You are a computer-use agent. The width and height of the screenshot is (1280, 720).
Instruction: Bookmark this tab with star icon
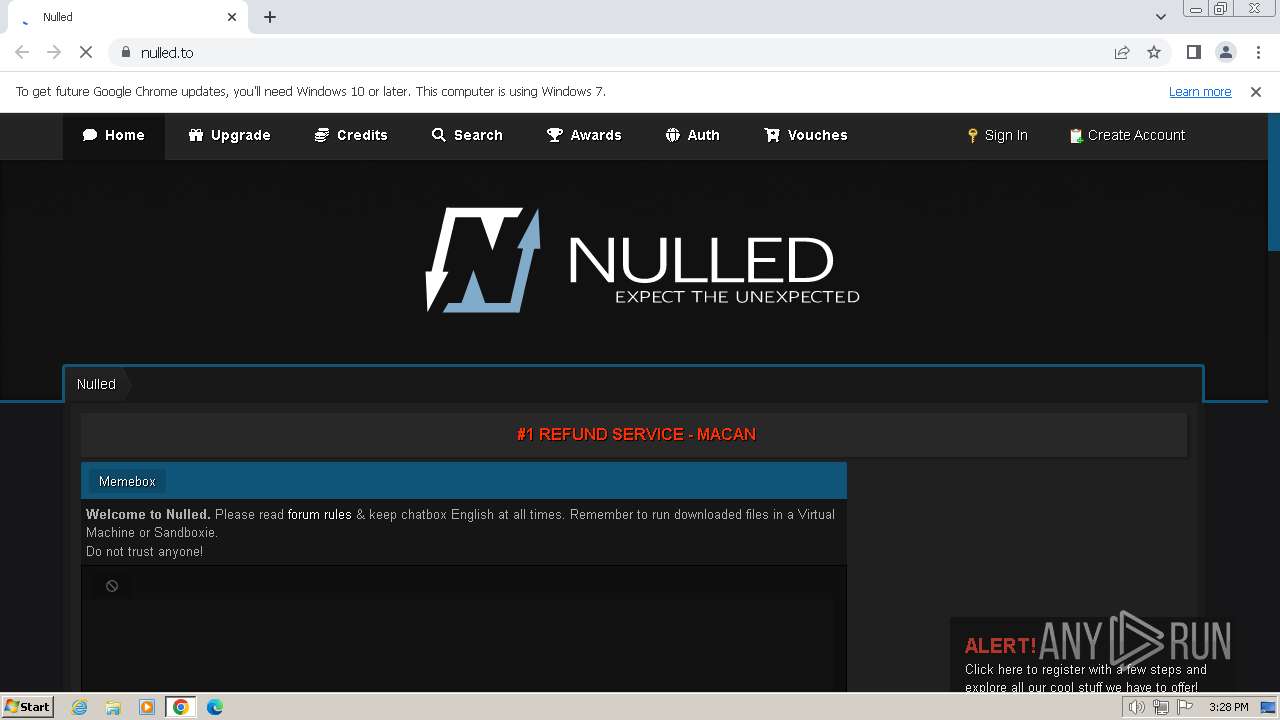[x=1154, y=52]
